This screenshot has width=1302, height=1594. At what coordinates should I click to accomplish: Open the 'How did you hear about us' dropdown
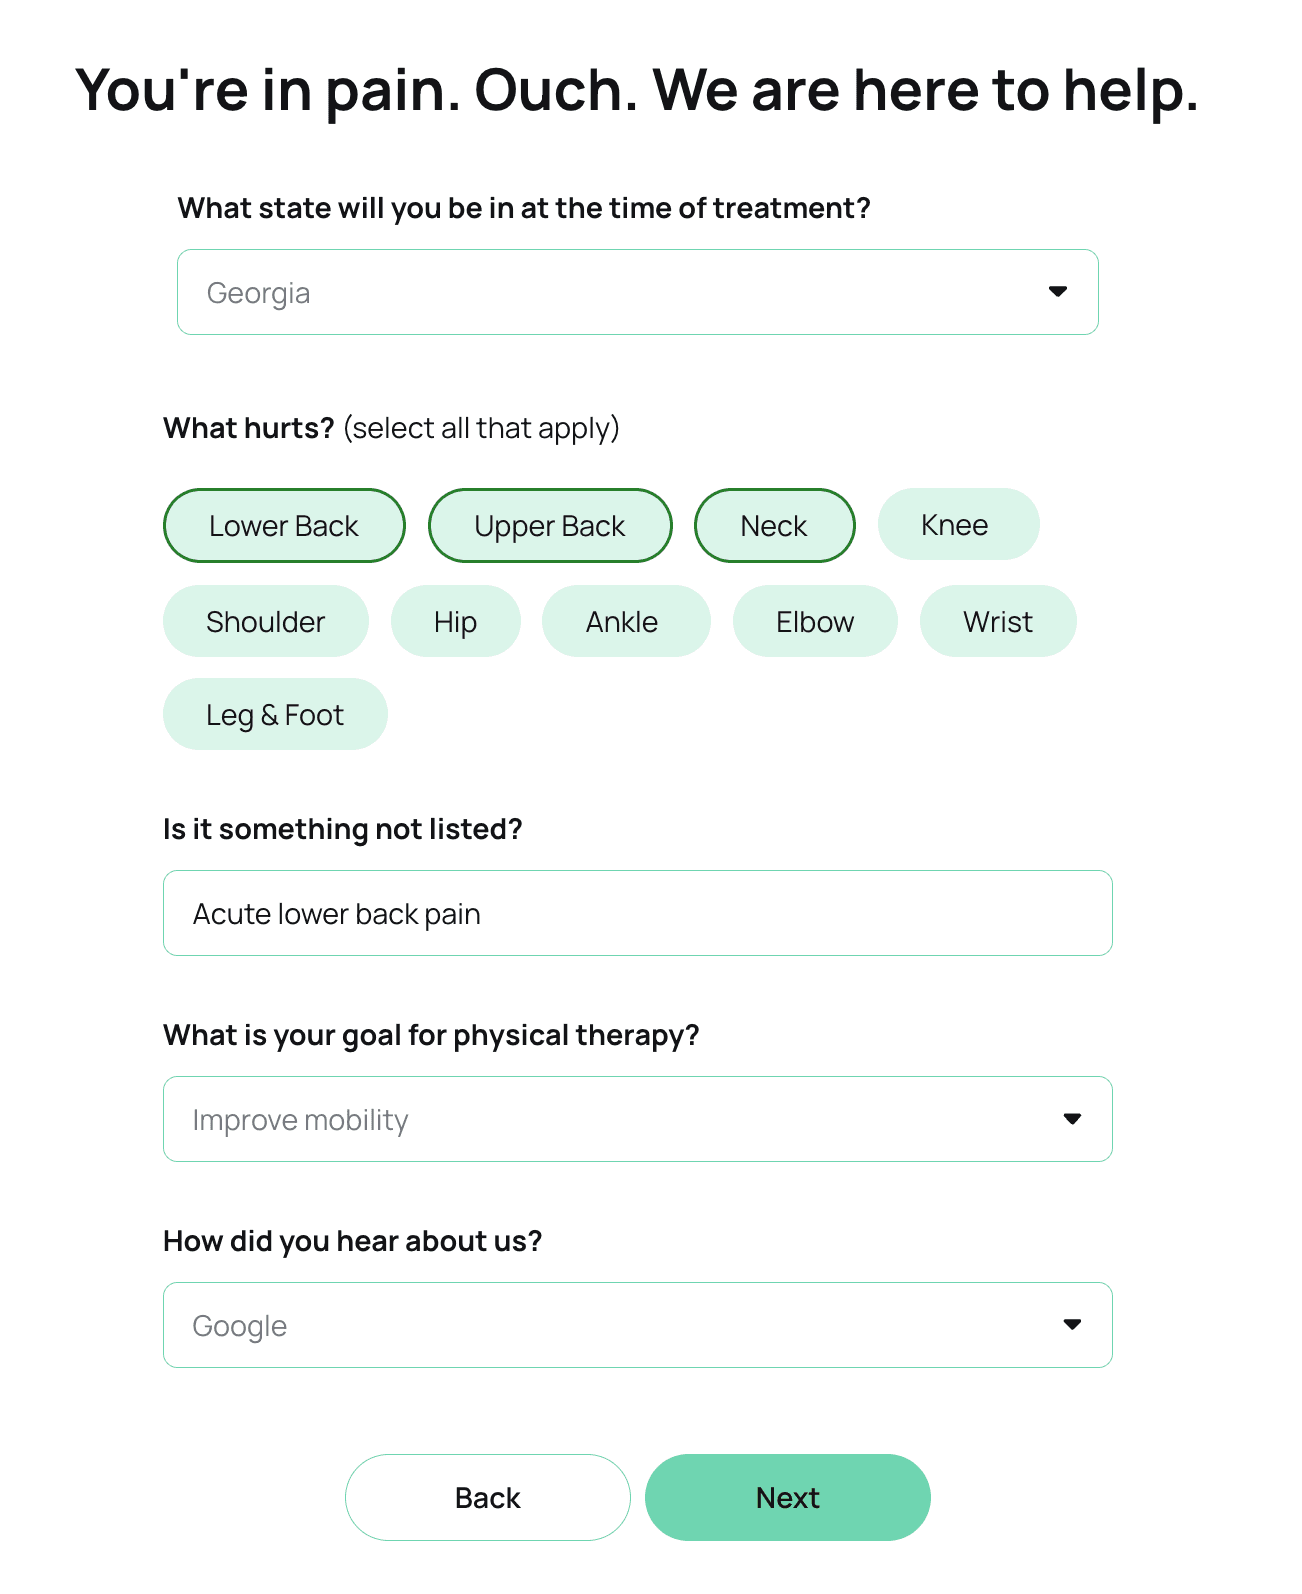638,1324
